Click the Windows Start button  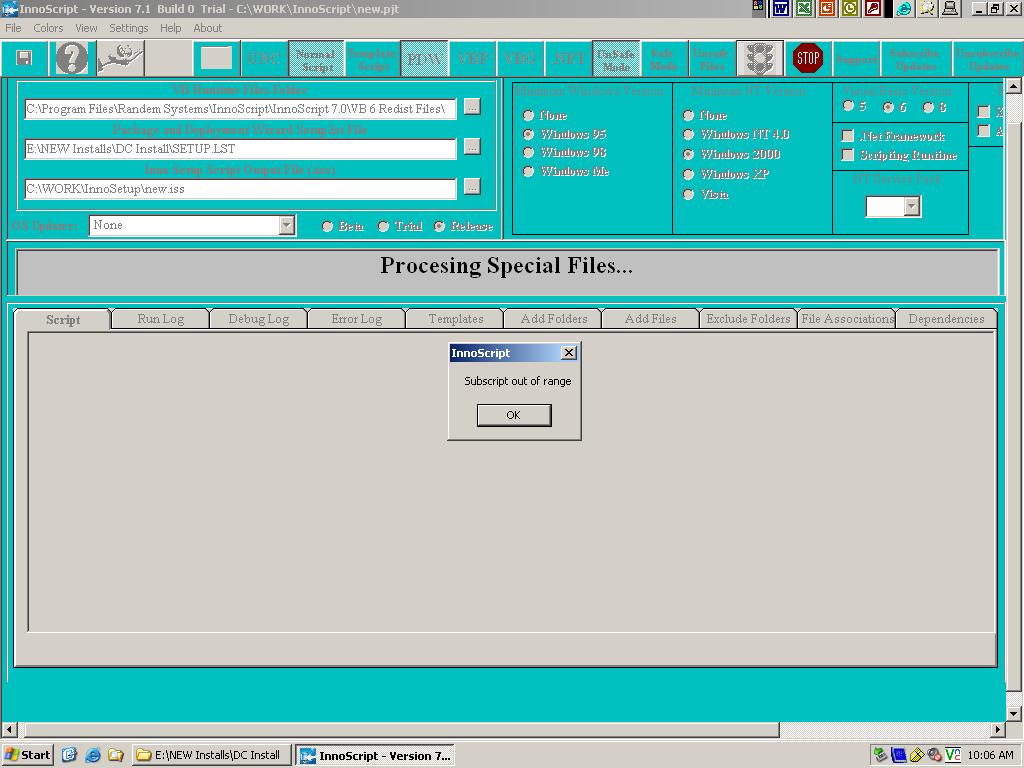coord(27,755)
